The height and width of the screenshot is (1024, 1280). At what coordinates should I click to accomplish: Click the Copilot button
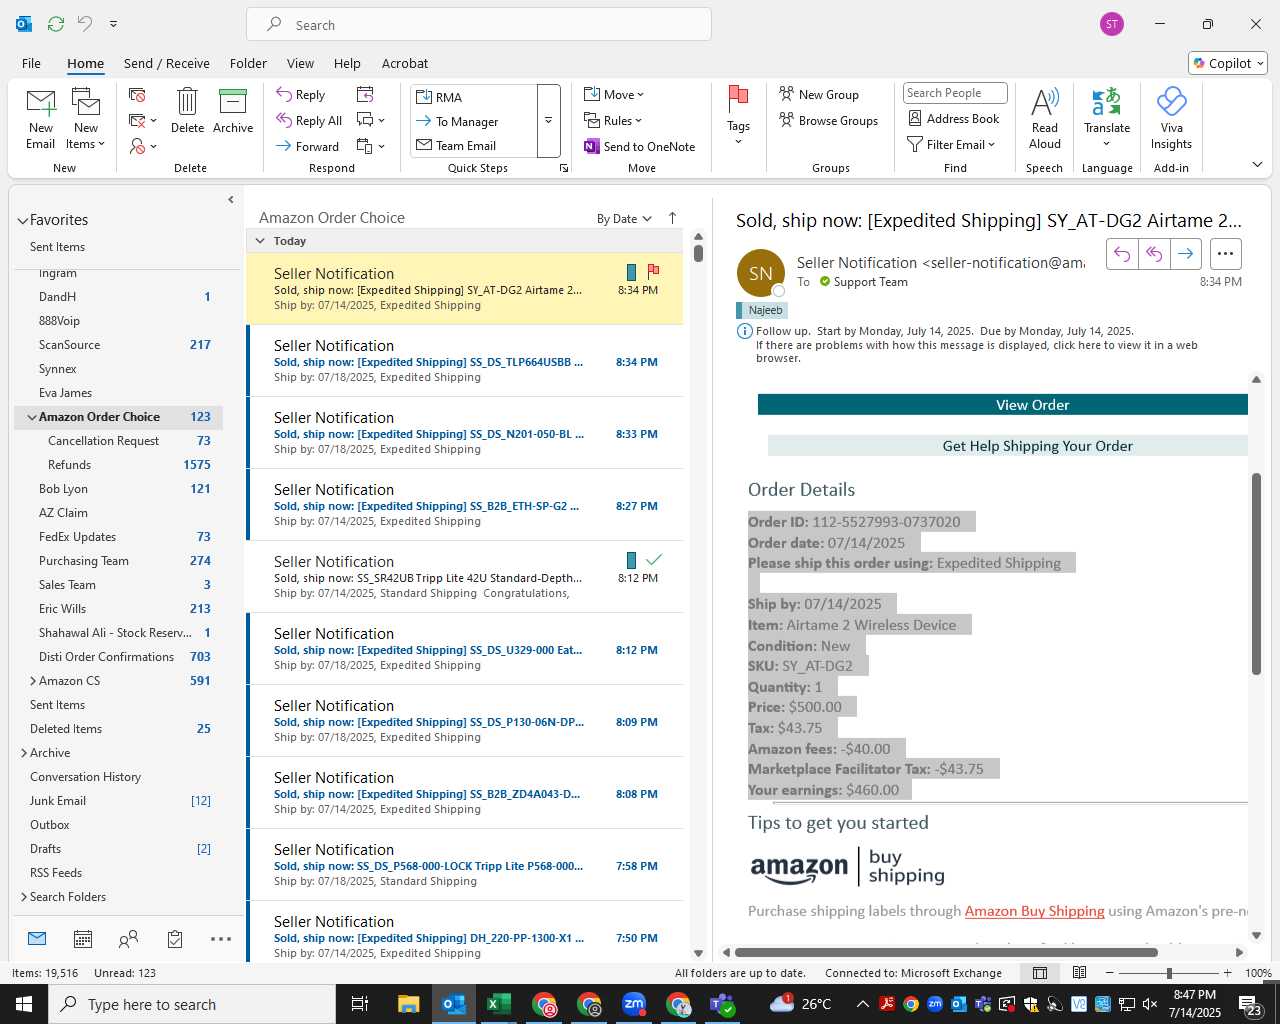pos(1228,63)
